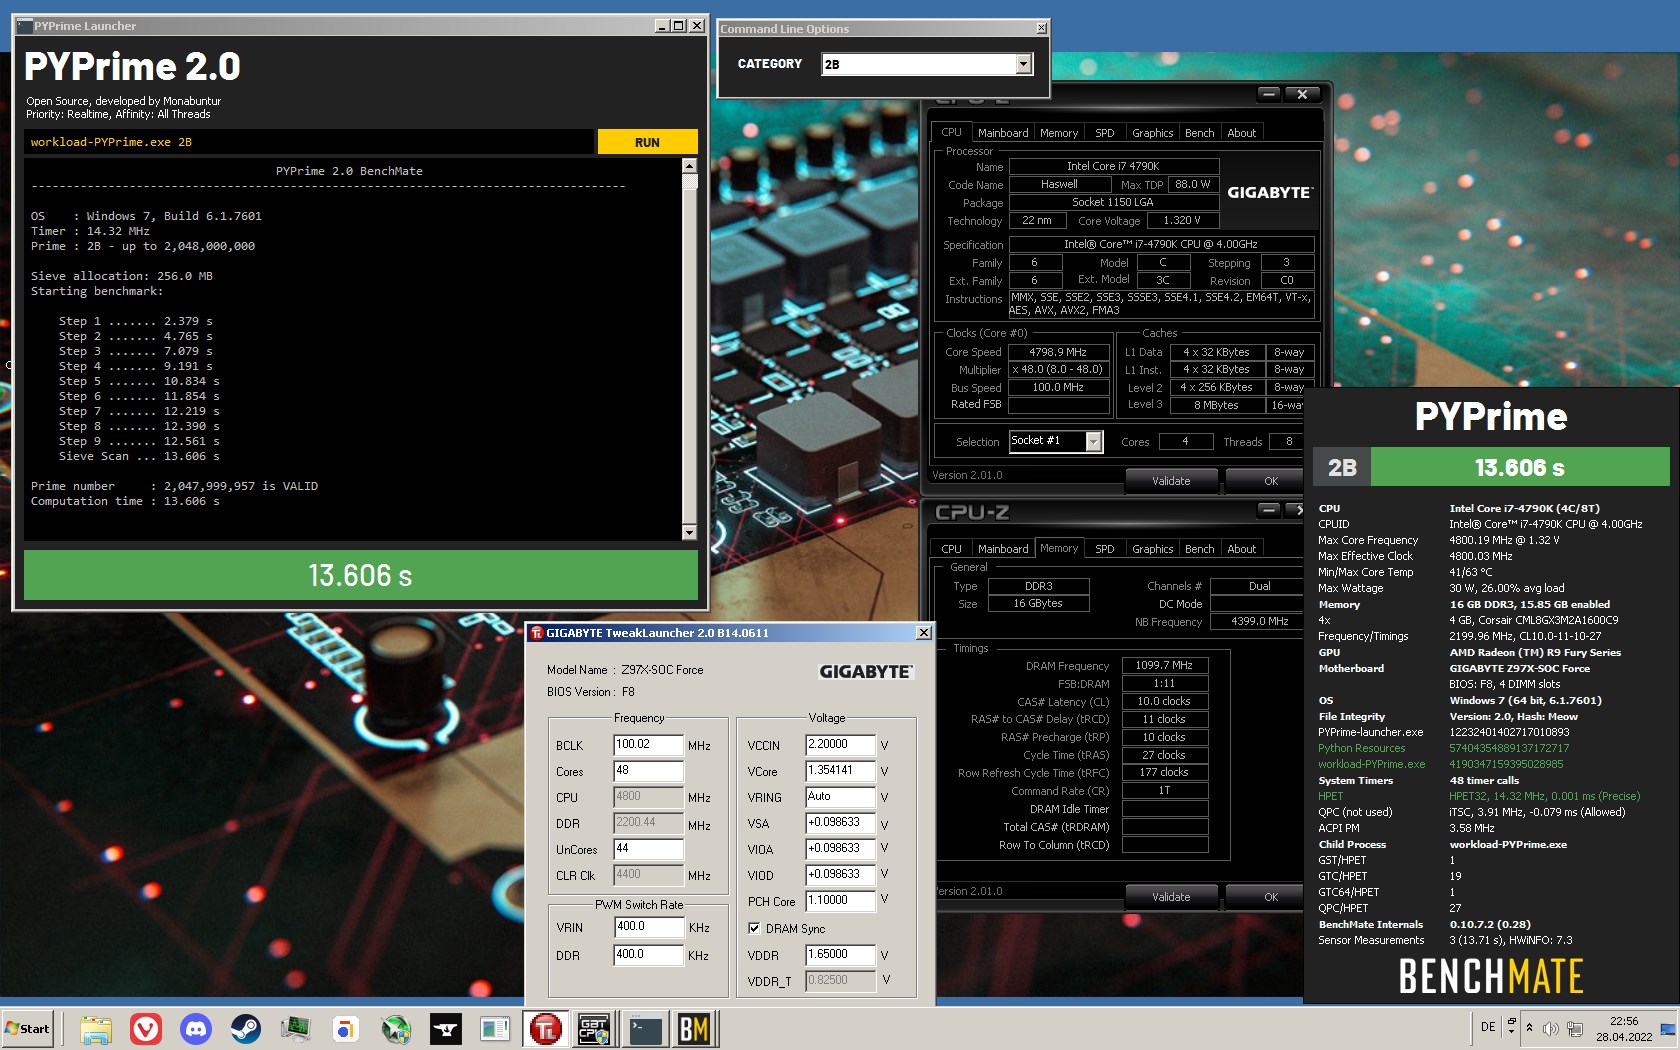Click green 'workload-PYPrime.exe' file integrity entry
This screenshot has width=1680, height=1050.
(x=1371, y=764)
